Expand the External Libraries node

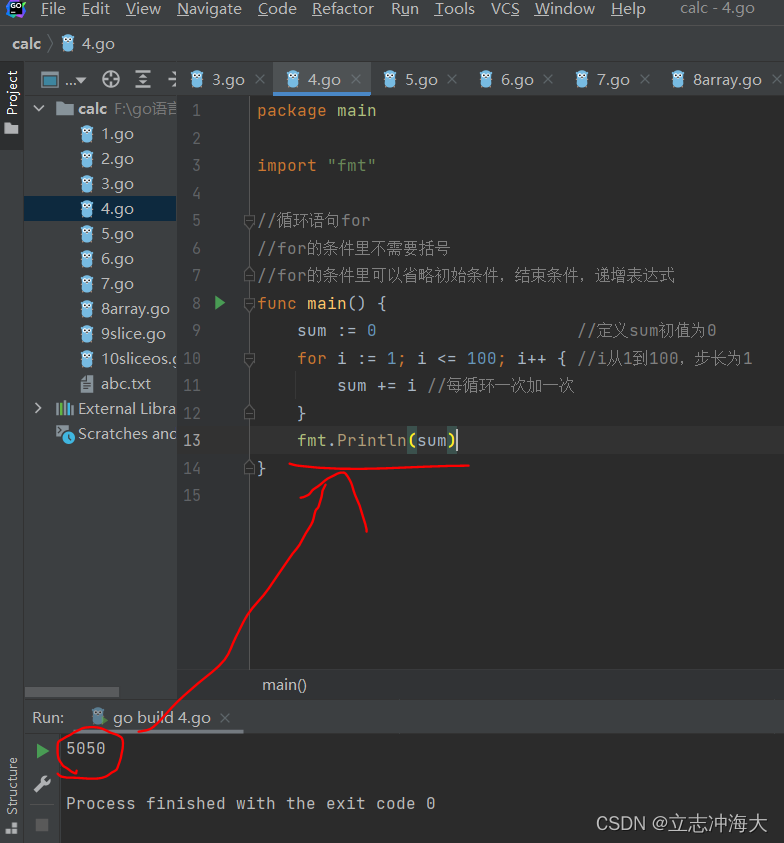(x=38, y=408)
